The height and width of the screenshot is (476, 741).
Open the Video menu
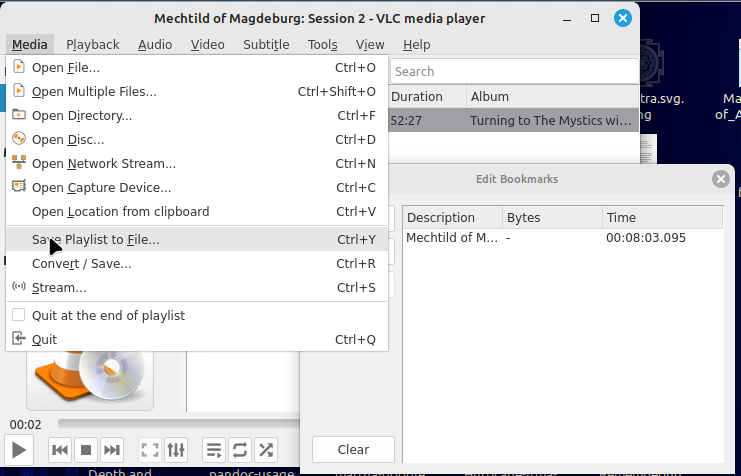click(207, 45)
